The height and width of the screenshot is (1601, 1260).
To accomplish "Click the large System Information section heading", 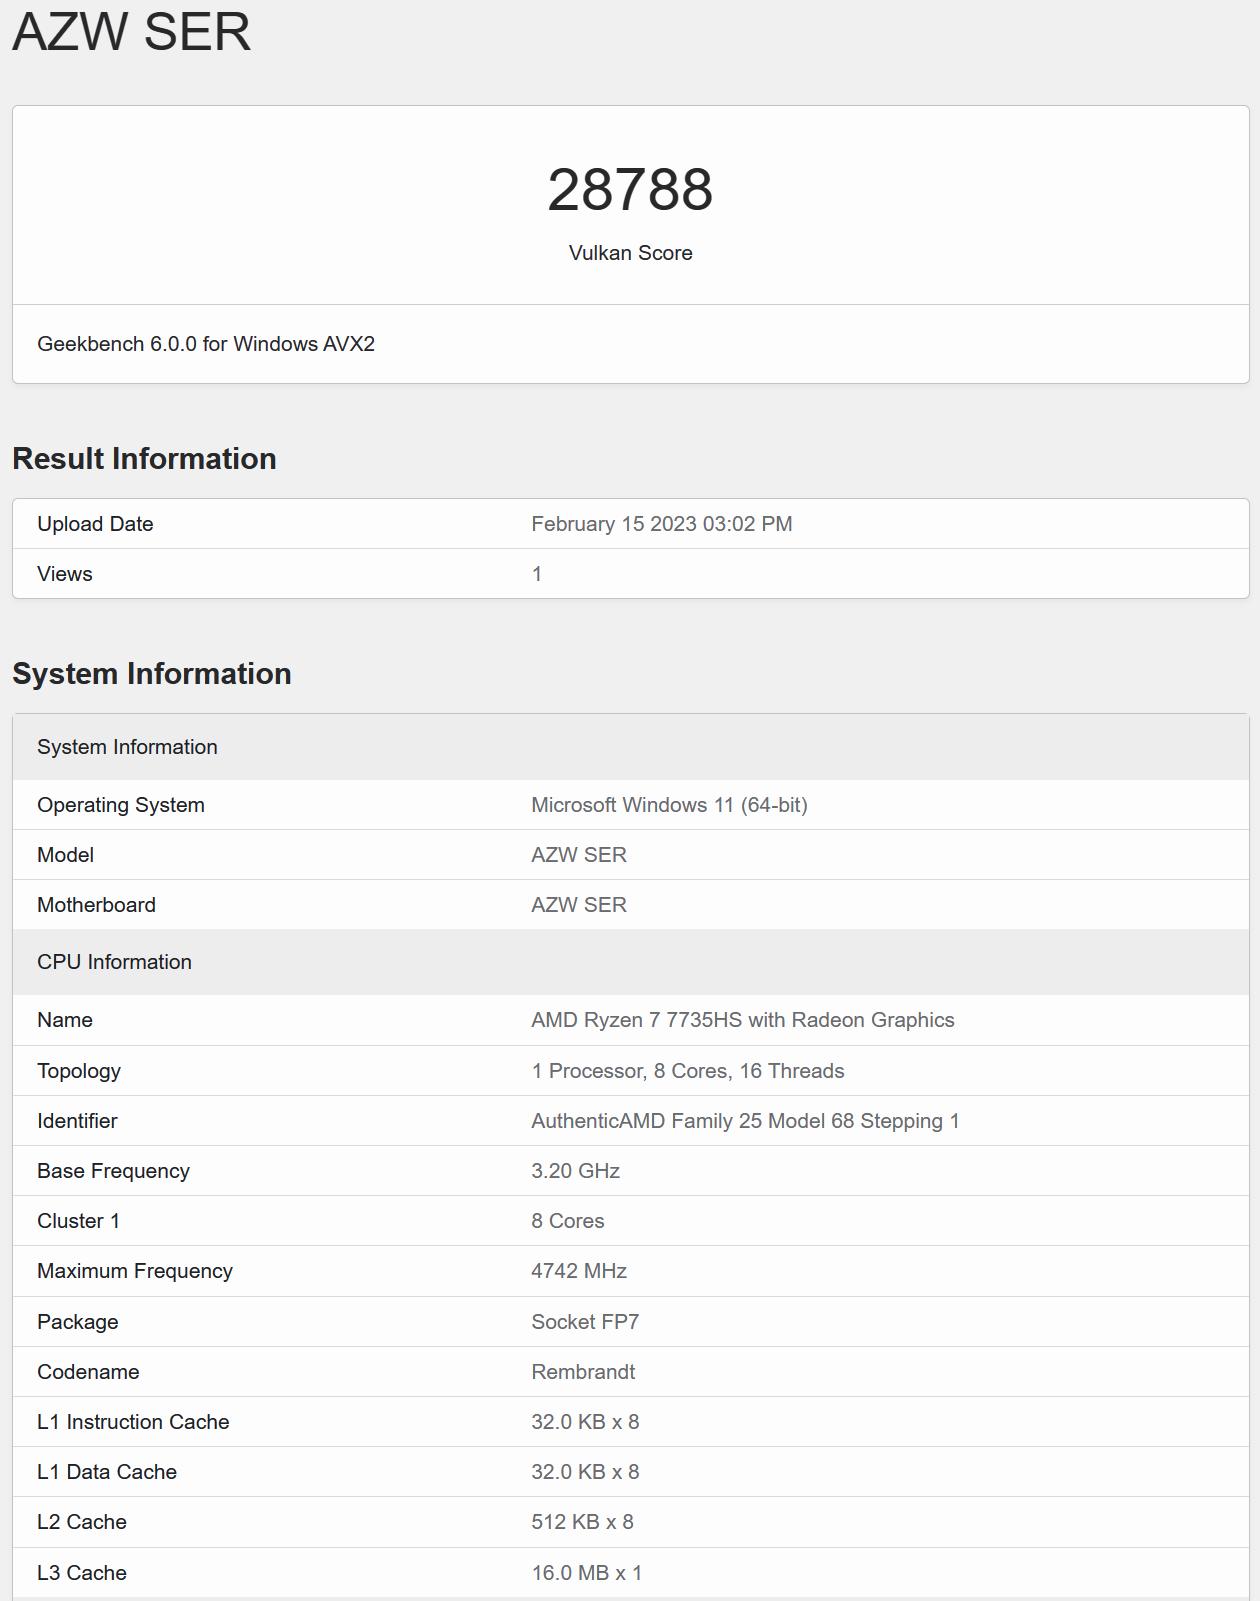I will click(x=152, y=673).
